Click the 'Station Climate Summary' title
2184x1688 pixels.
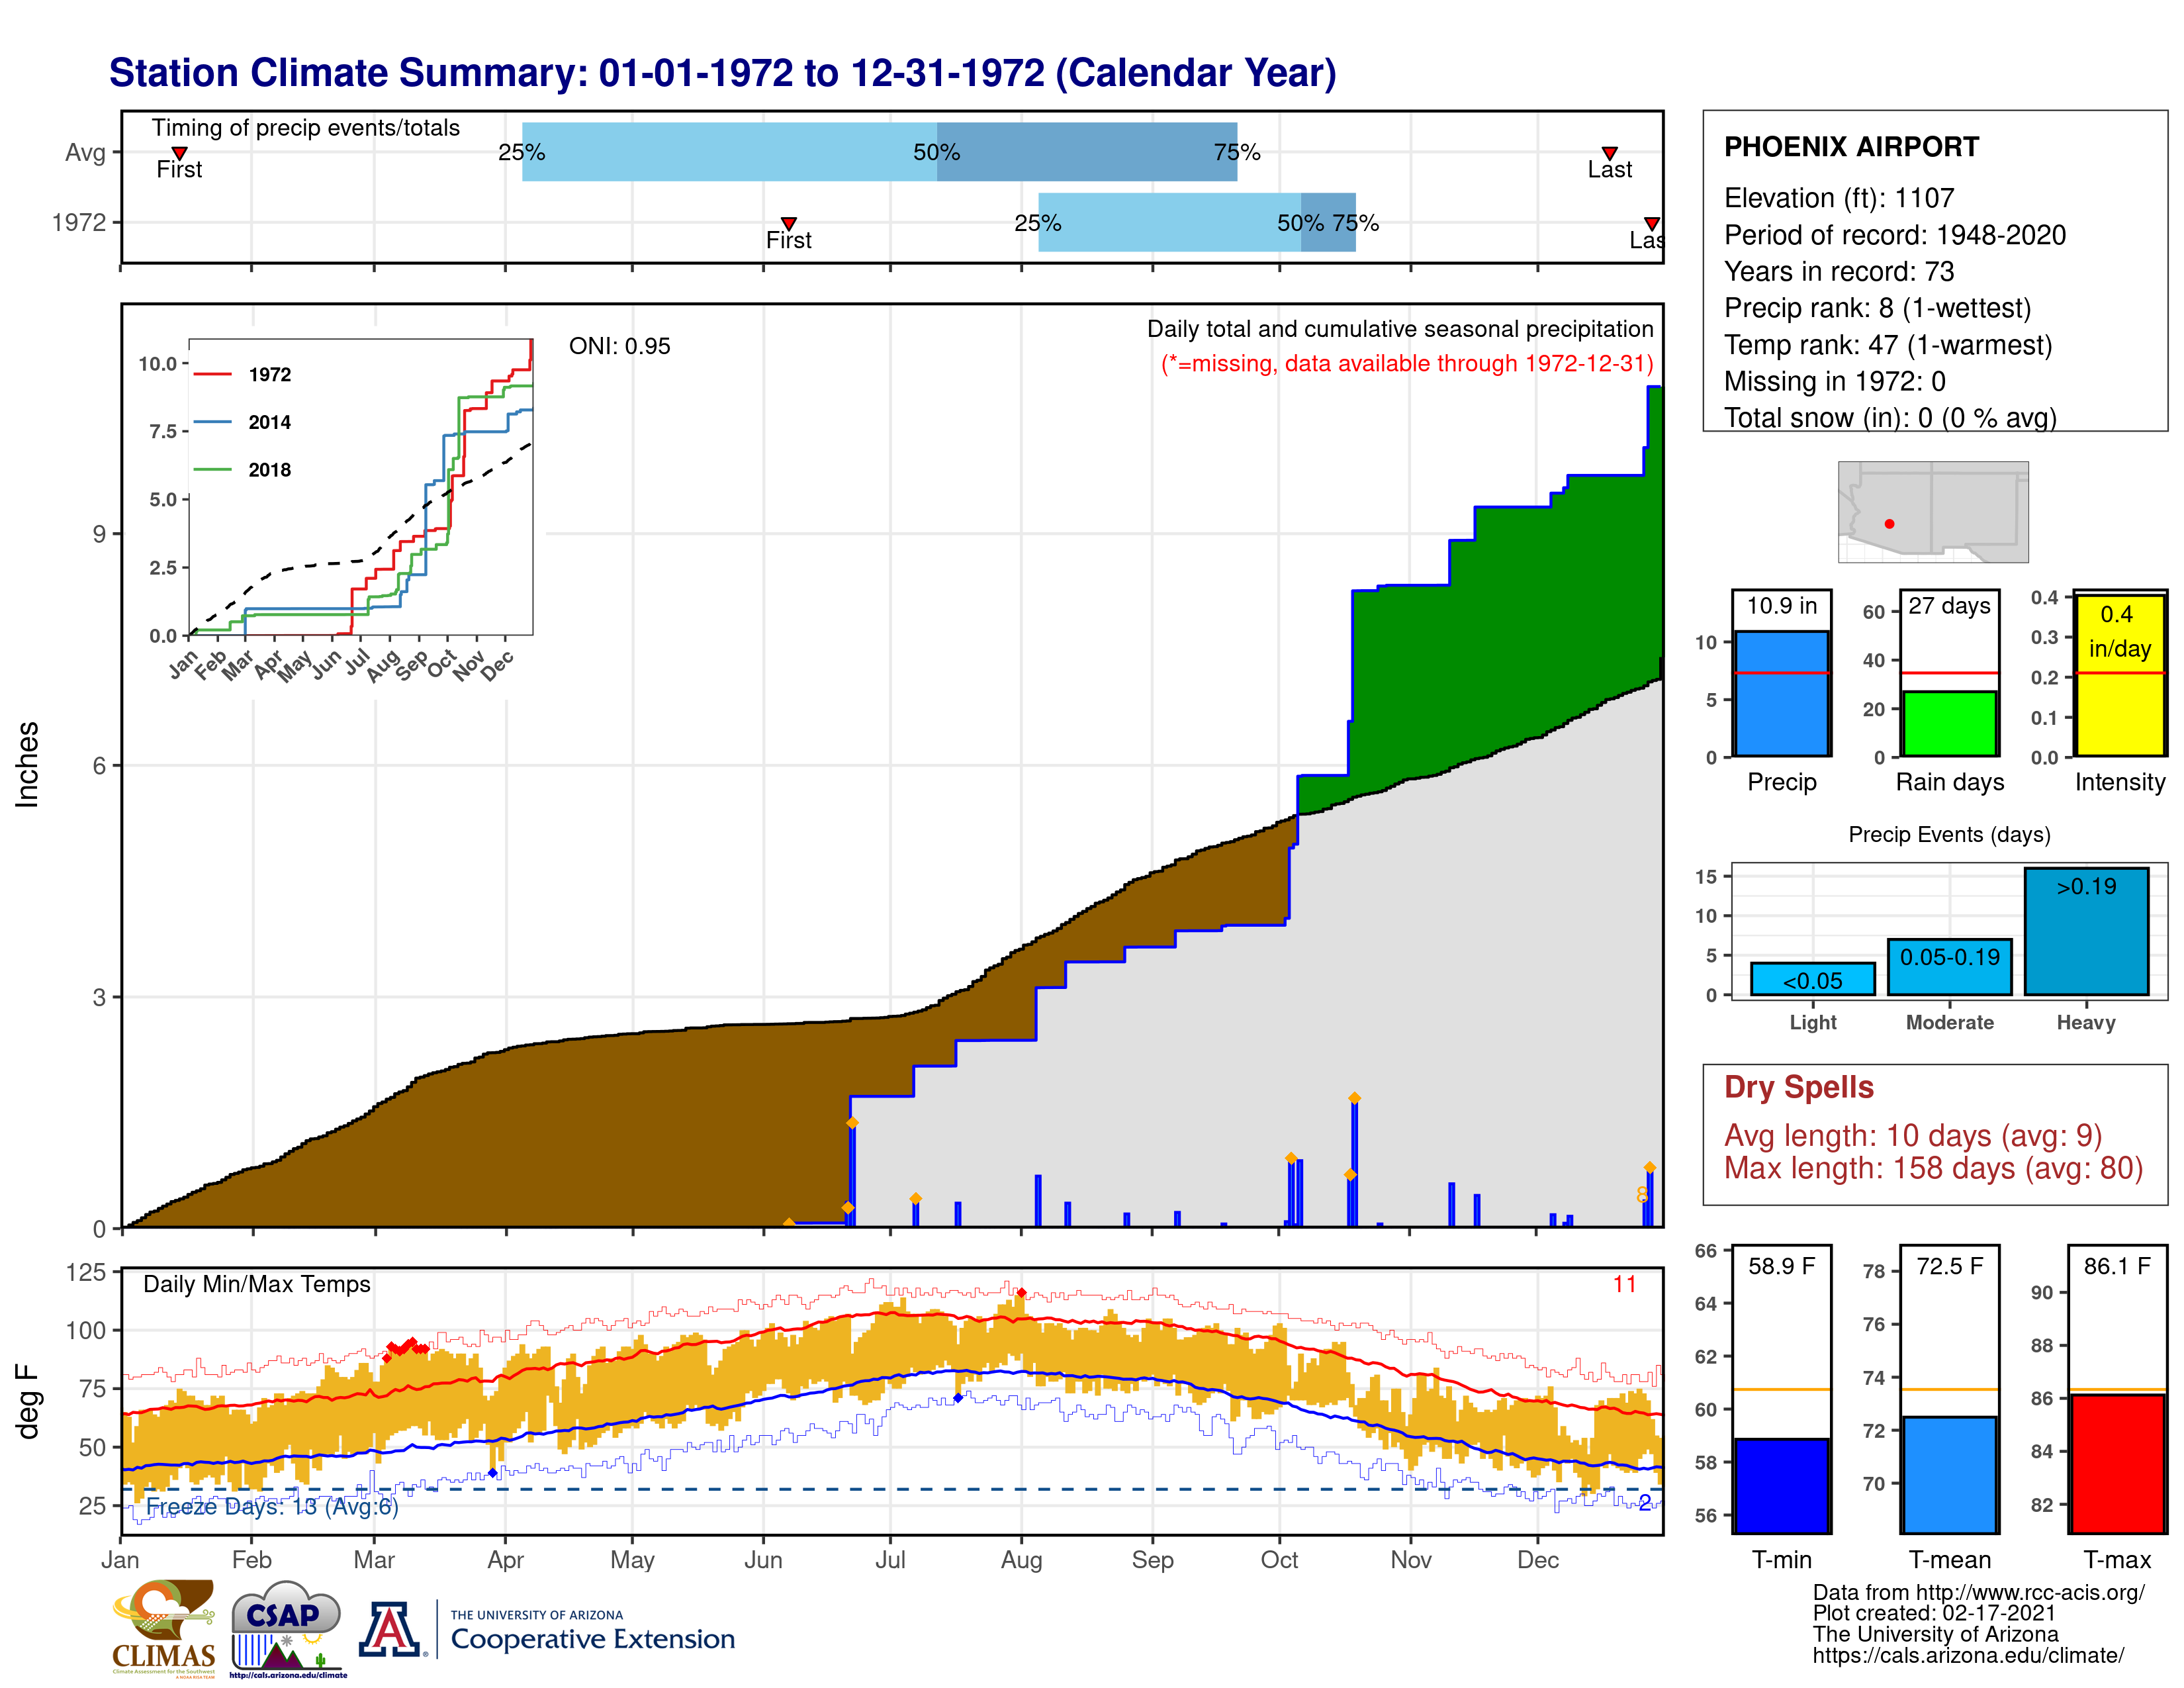(x=723, y=73)
